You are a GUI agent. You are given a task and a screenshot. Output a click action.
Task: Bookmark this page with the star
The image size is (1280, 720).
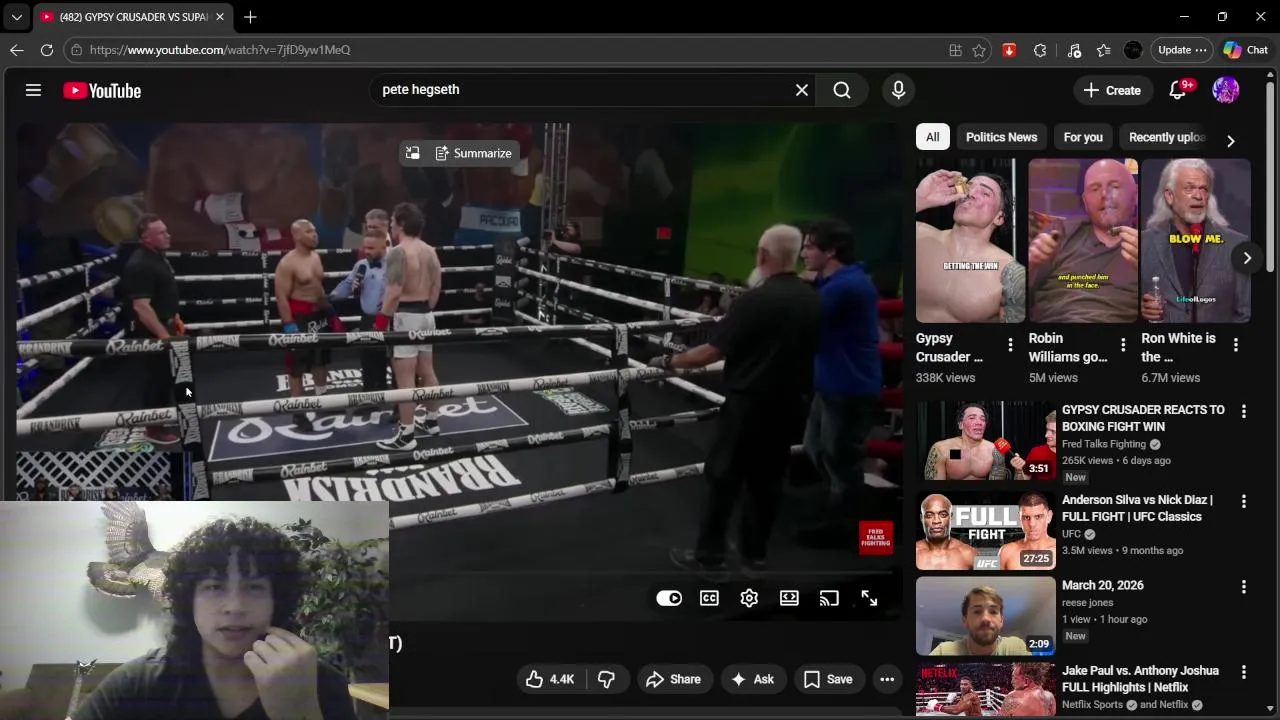click(x=979, y=50)
